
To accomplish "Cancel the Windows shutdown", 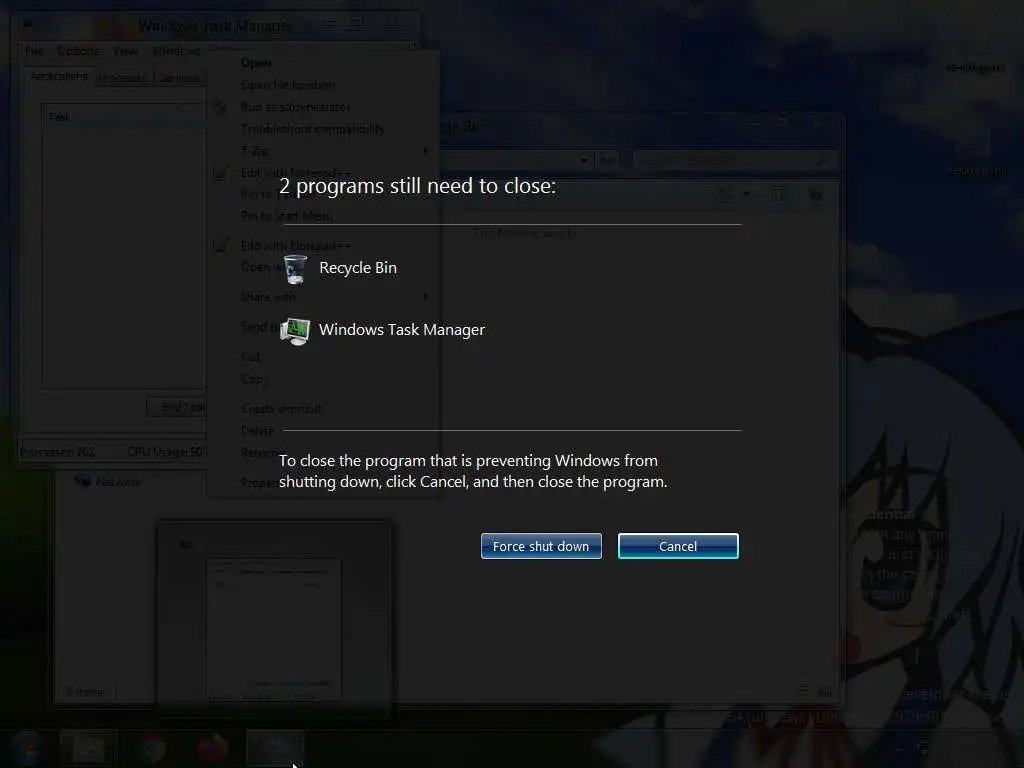I will 678,546.
